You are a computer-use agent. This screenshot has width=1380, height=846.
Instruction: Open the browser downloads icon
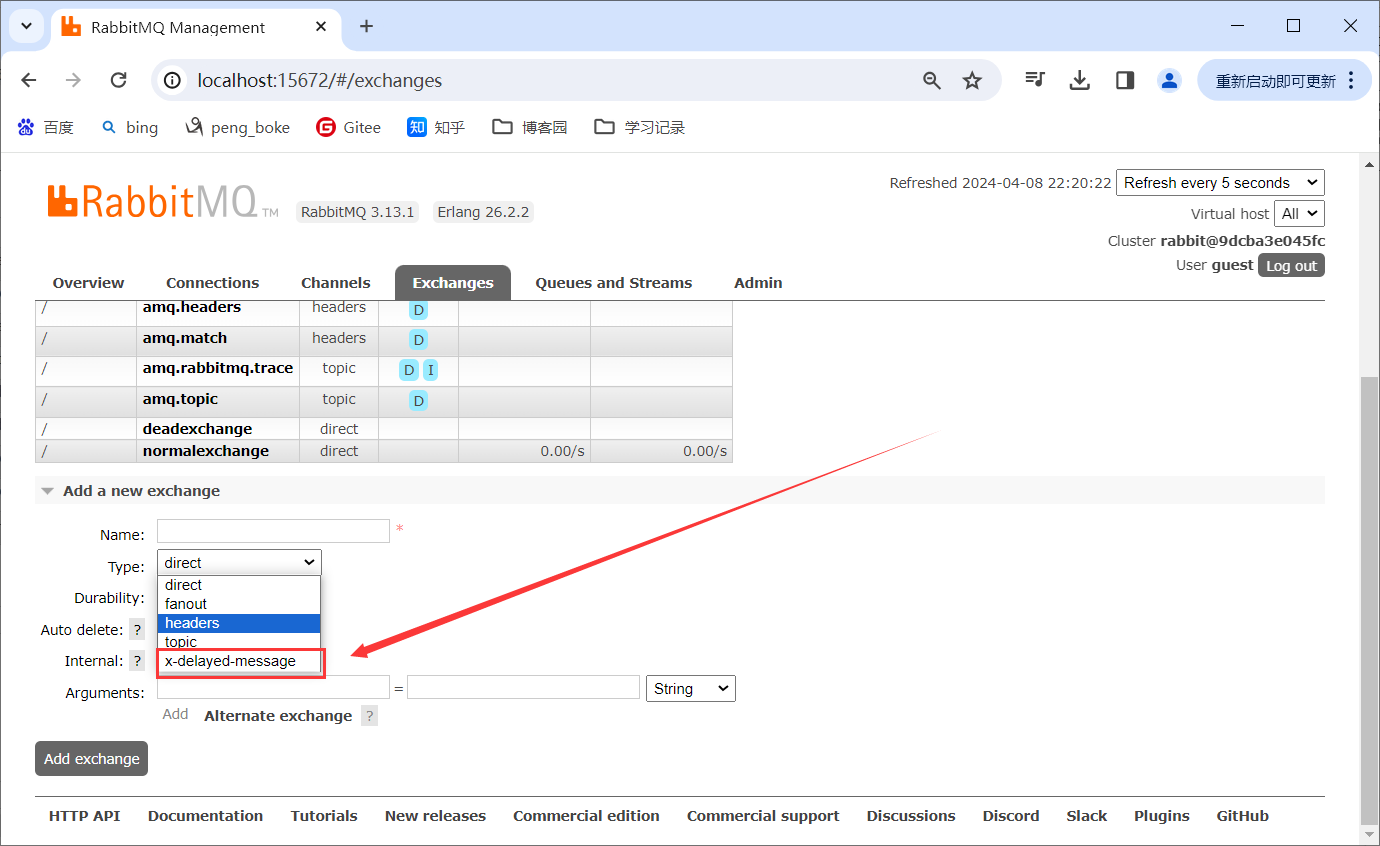pyautogui.click(x=1079, y=80)
